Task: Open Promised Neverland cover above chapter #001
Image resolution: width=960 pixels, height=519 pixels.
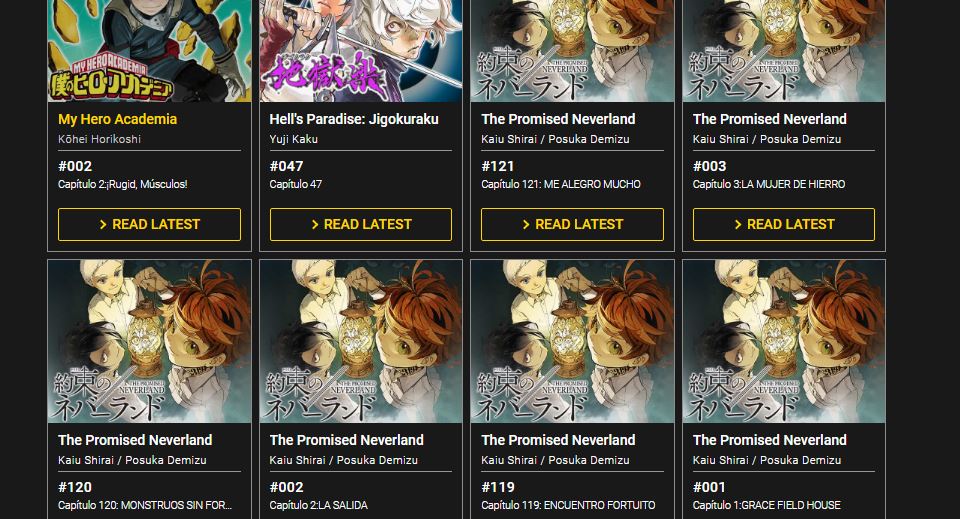Action: point(784,342)
